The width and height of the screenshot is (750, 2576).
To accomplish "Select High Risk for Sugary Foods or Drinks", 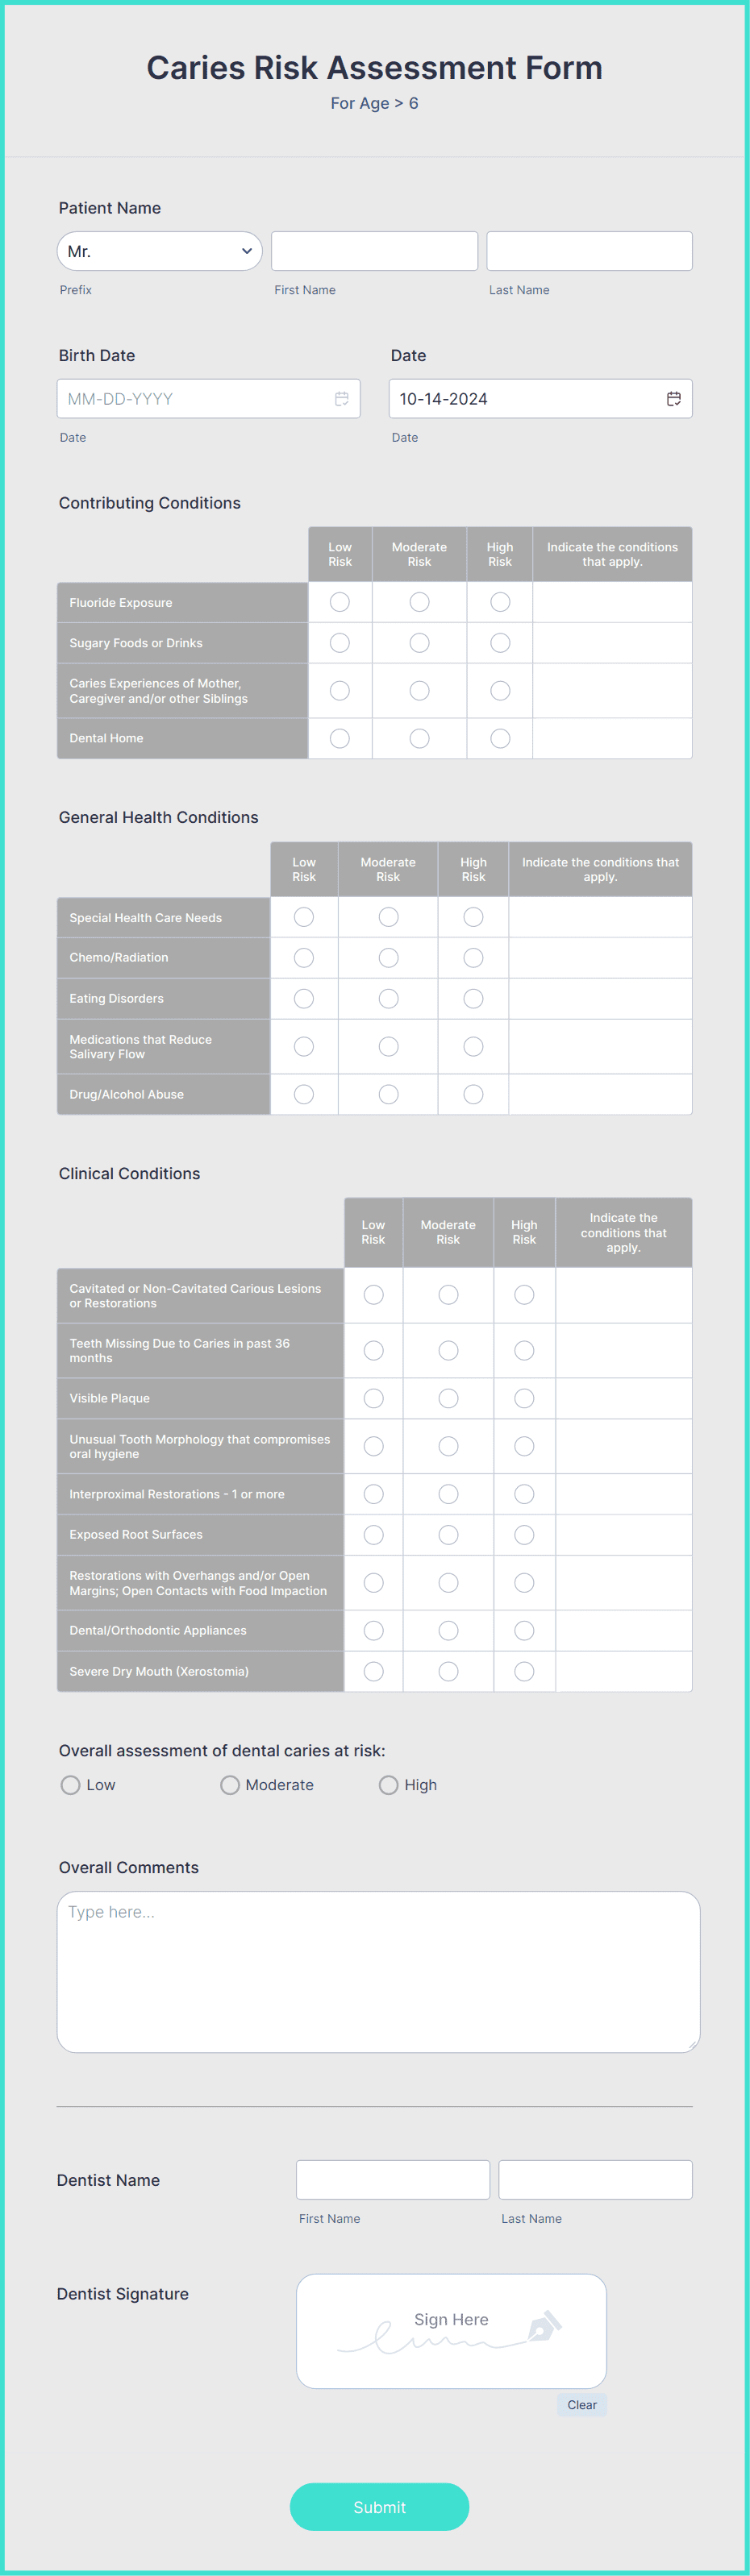I will coord(500,643).
